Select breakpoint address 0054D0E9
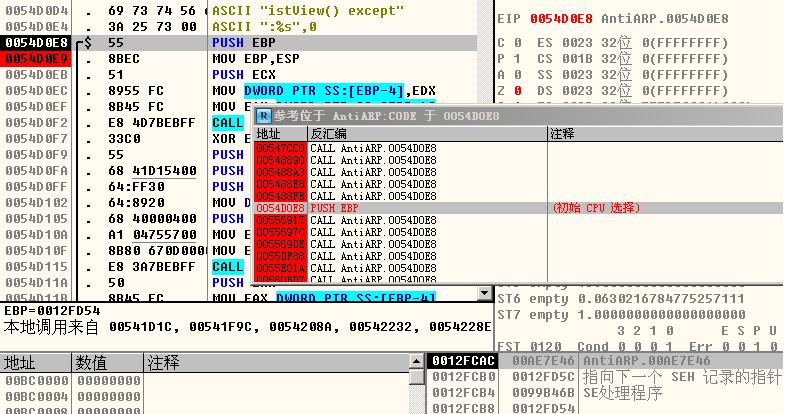The height and width of the screenshot is (414, 788). click(x=36, y=59)
